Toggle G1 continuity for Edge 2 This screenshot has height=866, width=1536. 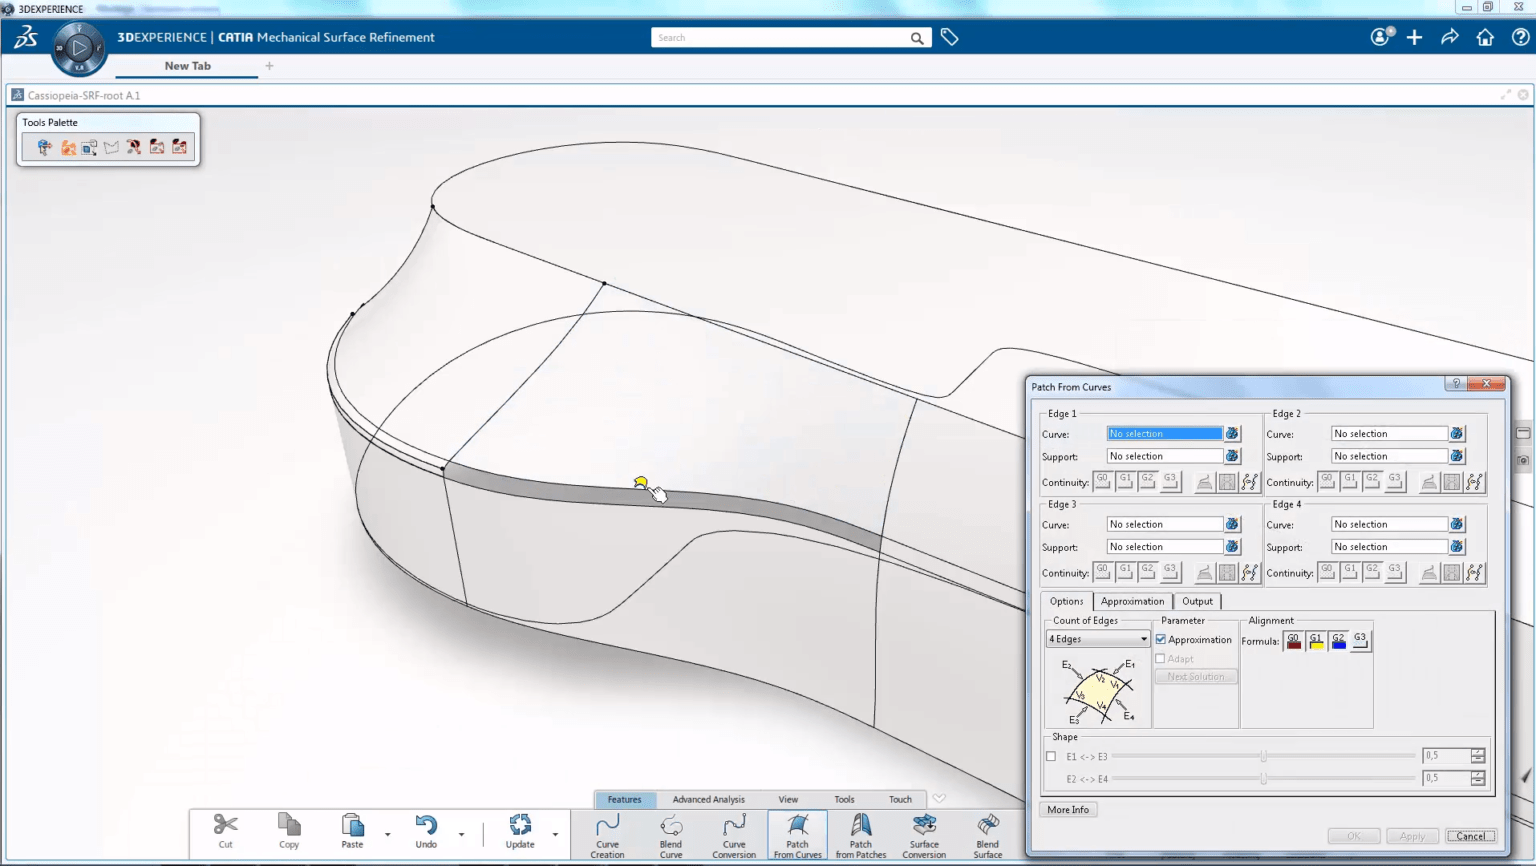[1349, 482]
